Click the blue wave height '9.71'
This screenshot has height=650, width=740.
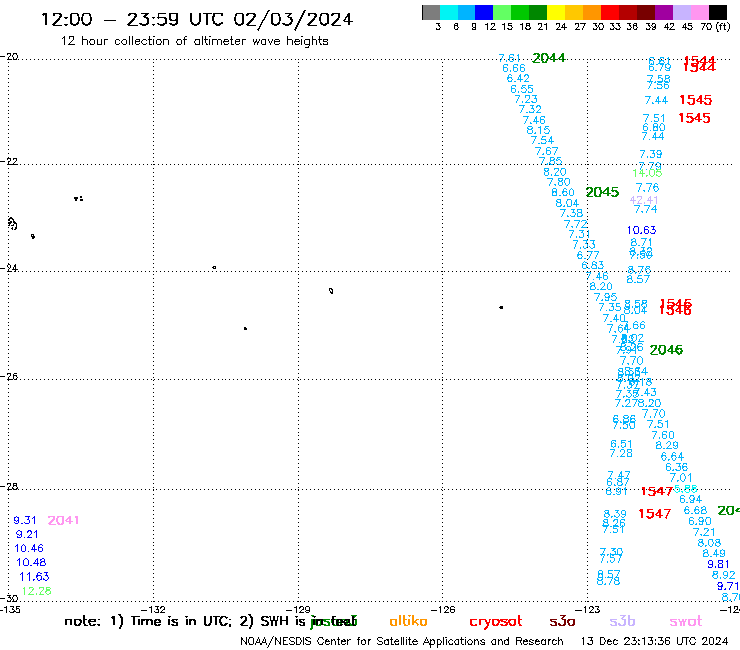pyautogui.click(x=728, y=586)
